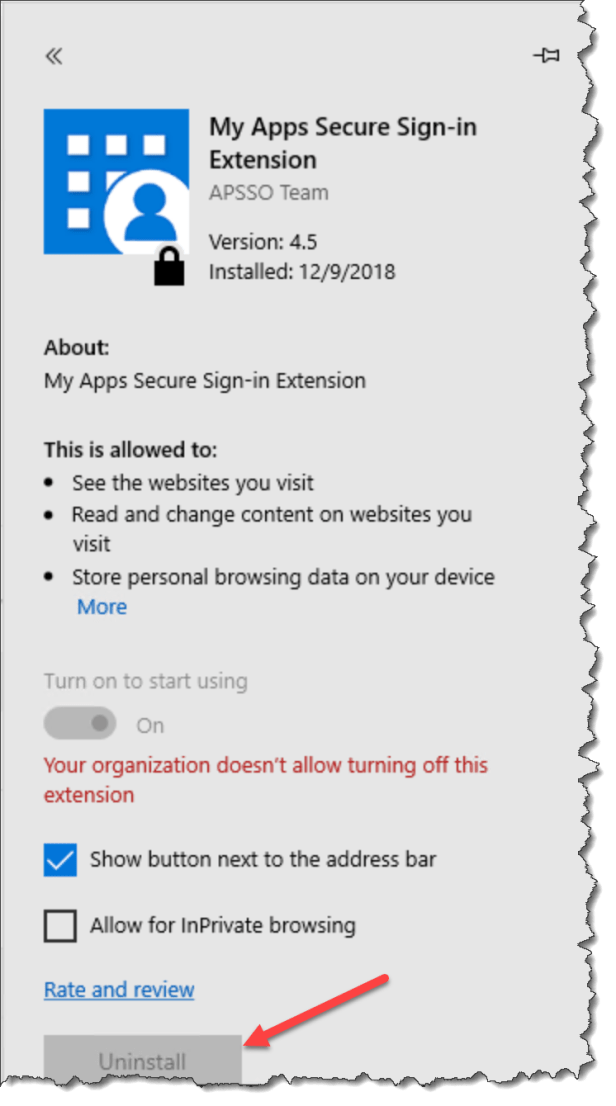Screen dimensions: 616x1106
Task: Click the lock badge on the extension icon
Action: (x=168, y=268)
